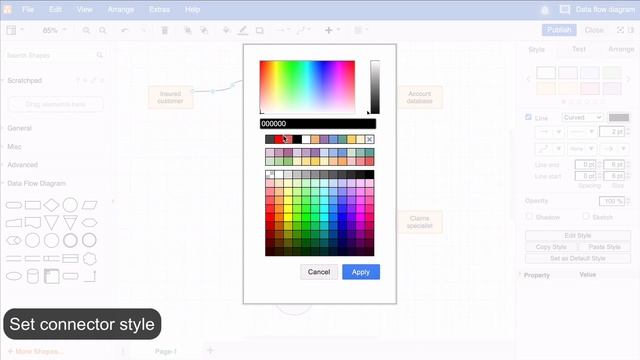Open the Extras menu
Image resolution: width=640 pixels, height=360 pixels.
[159, 9]
